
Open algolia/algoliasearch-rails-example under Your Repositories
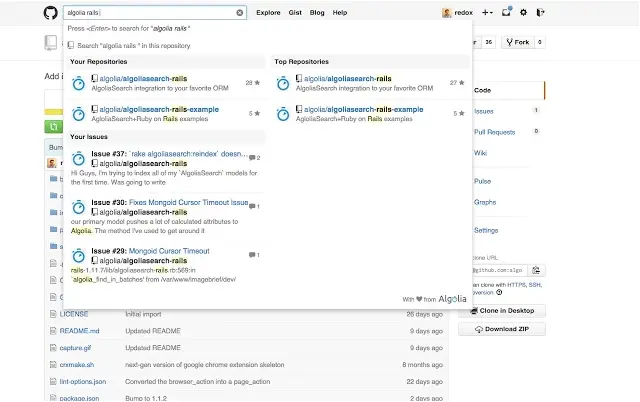pyautogui.click(x=159, y=109)
